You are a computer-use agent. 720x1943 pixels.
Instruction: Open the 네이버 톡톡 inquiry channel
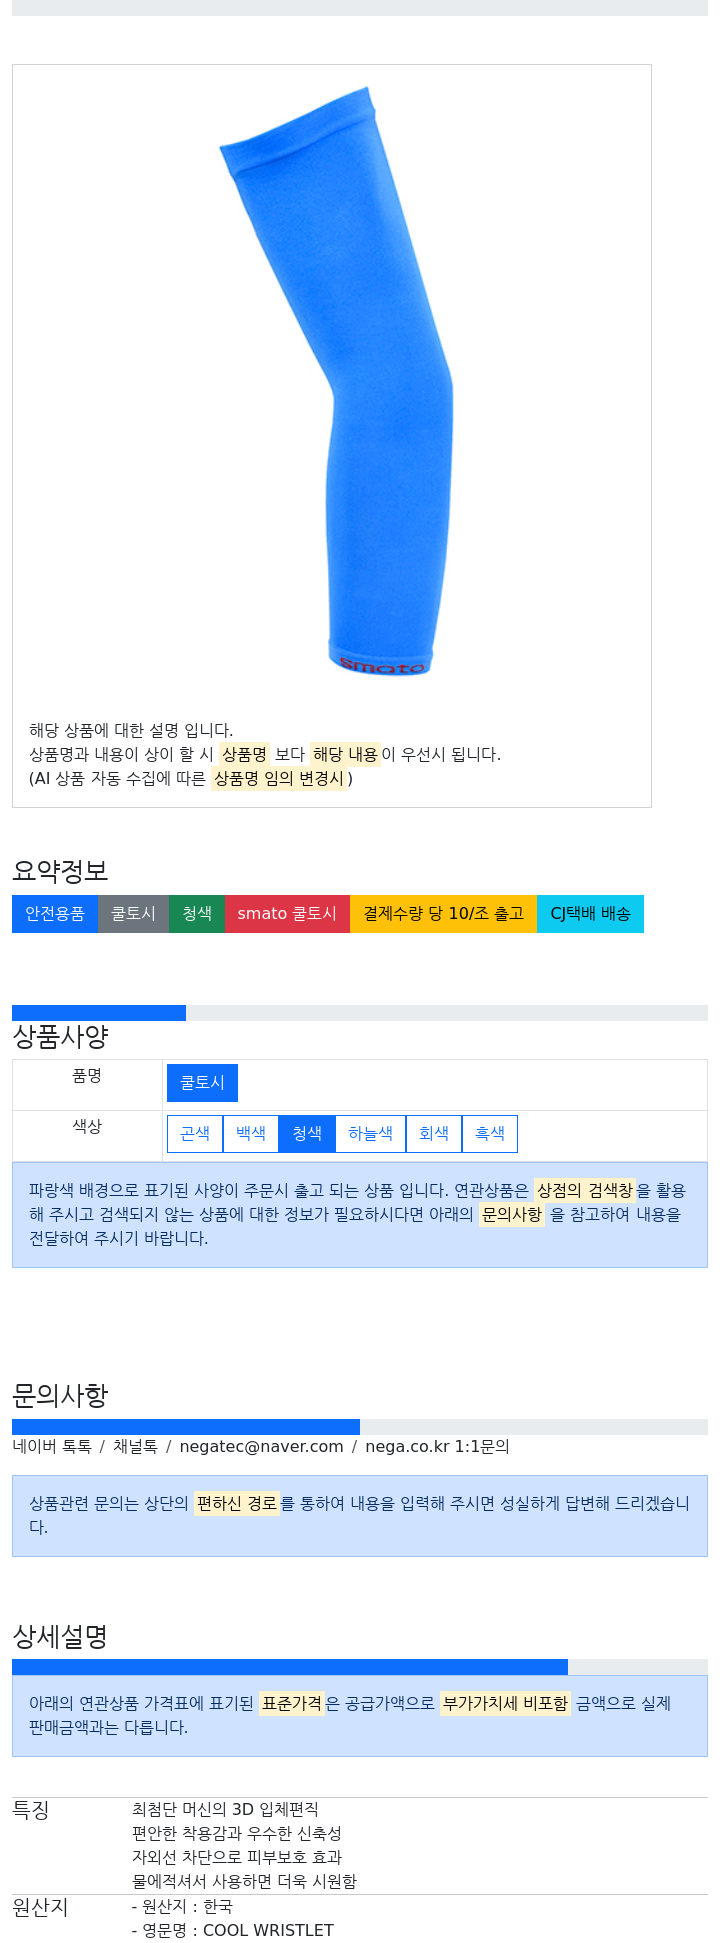coord(52,1447)
